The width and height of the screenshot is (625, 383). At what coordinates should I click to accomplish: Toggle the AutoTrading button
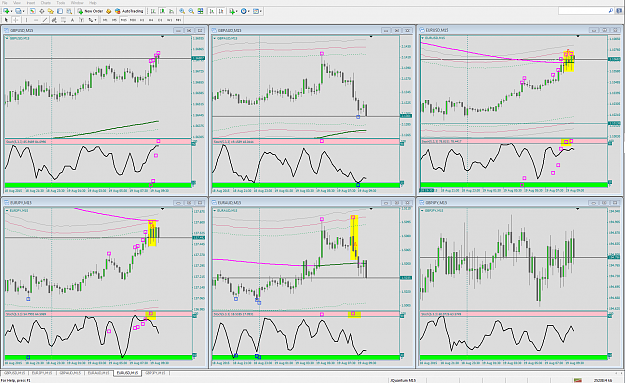pos(129,11)
